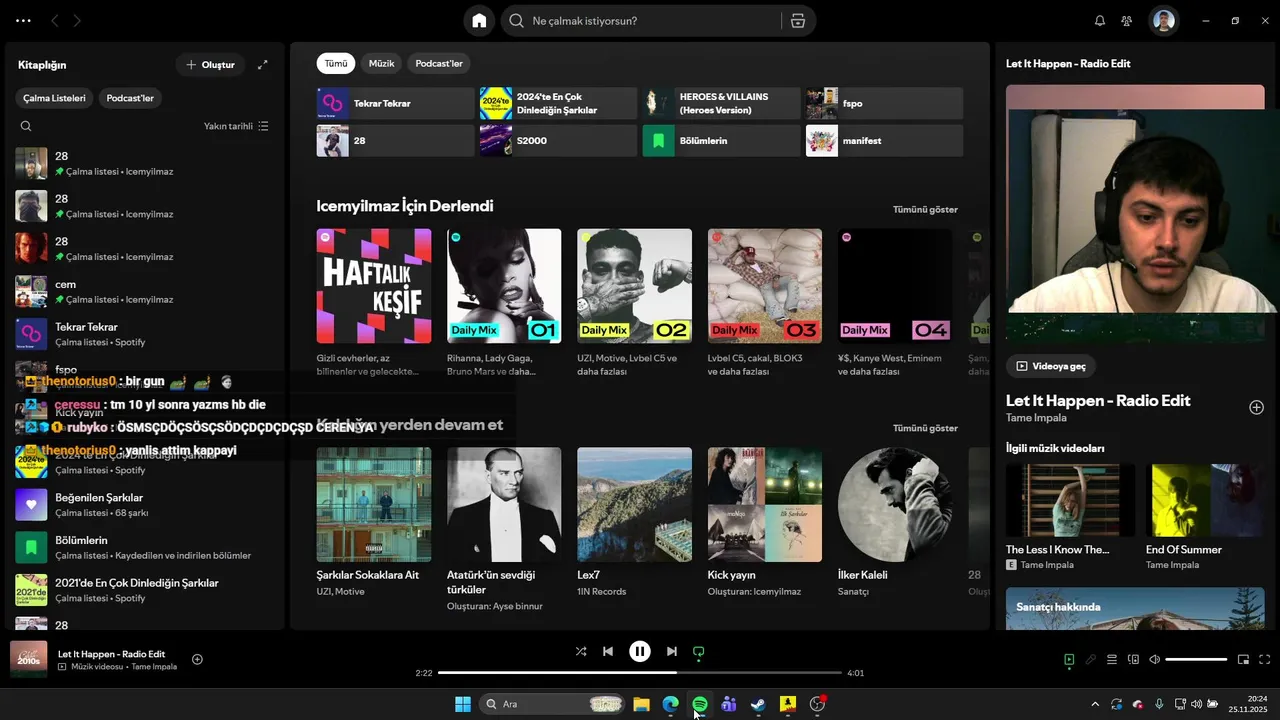Search within the library using the magnifier
The width and height of the screenshot is (1280, 720).
[26, 126]
